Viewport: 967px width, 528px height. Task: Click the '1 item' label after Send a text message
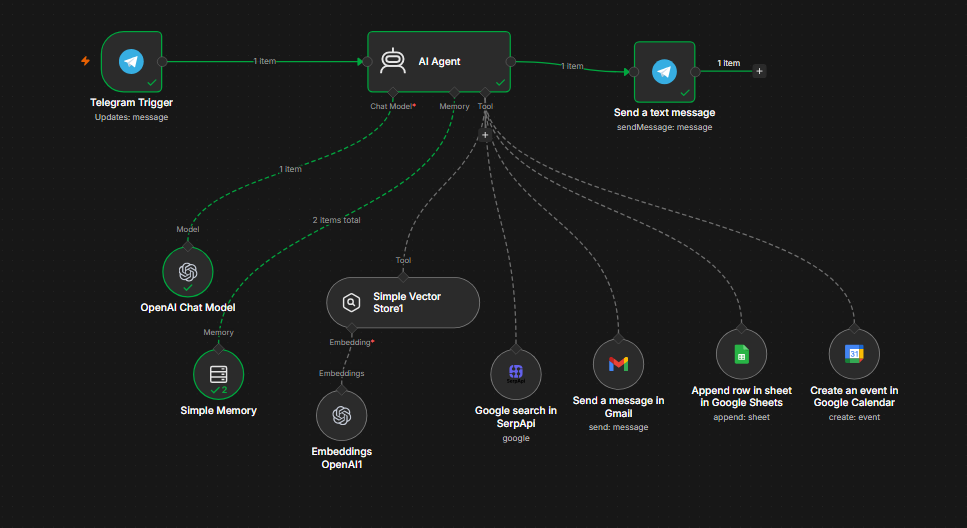tap(728, 63)
